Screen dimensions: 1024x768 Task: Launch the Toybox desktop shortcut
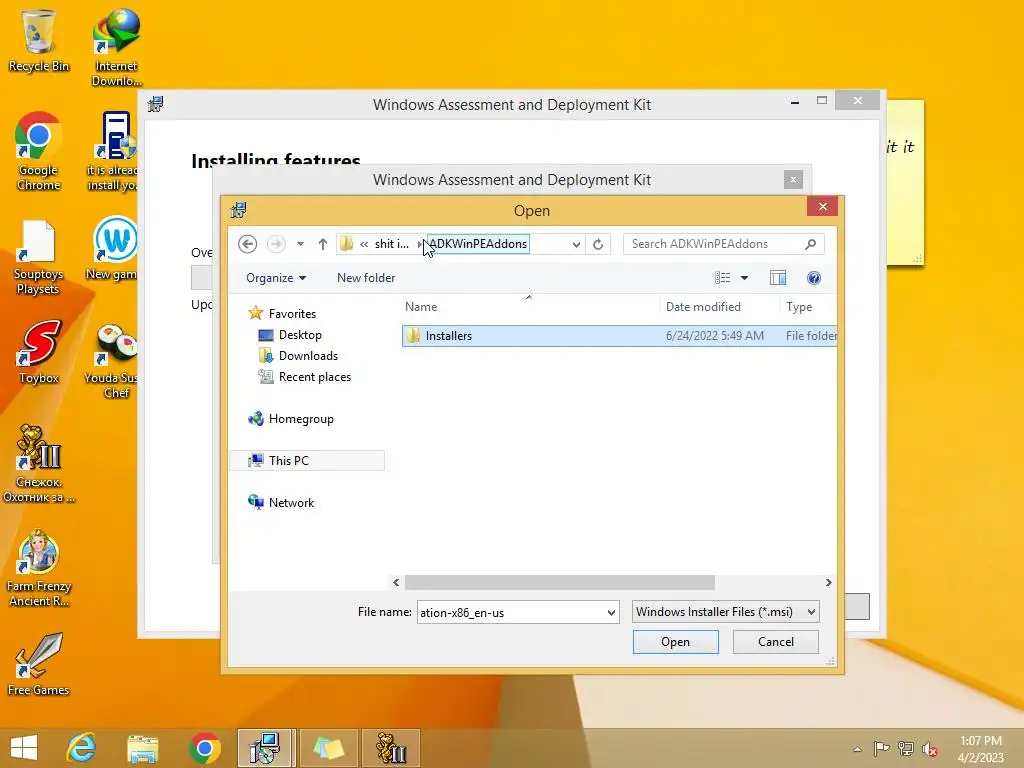point(39,351)
